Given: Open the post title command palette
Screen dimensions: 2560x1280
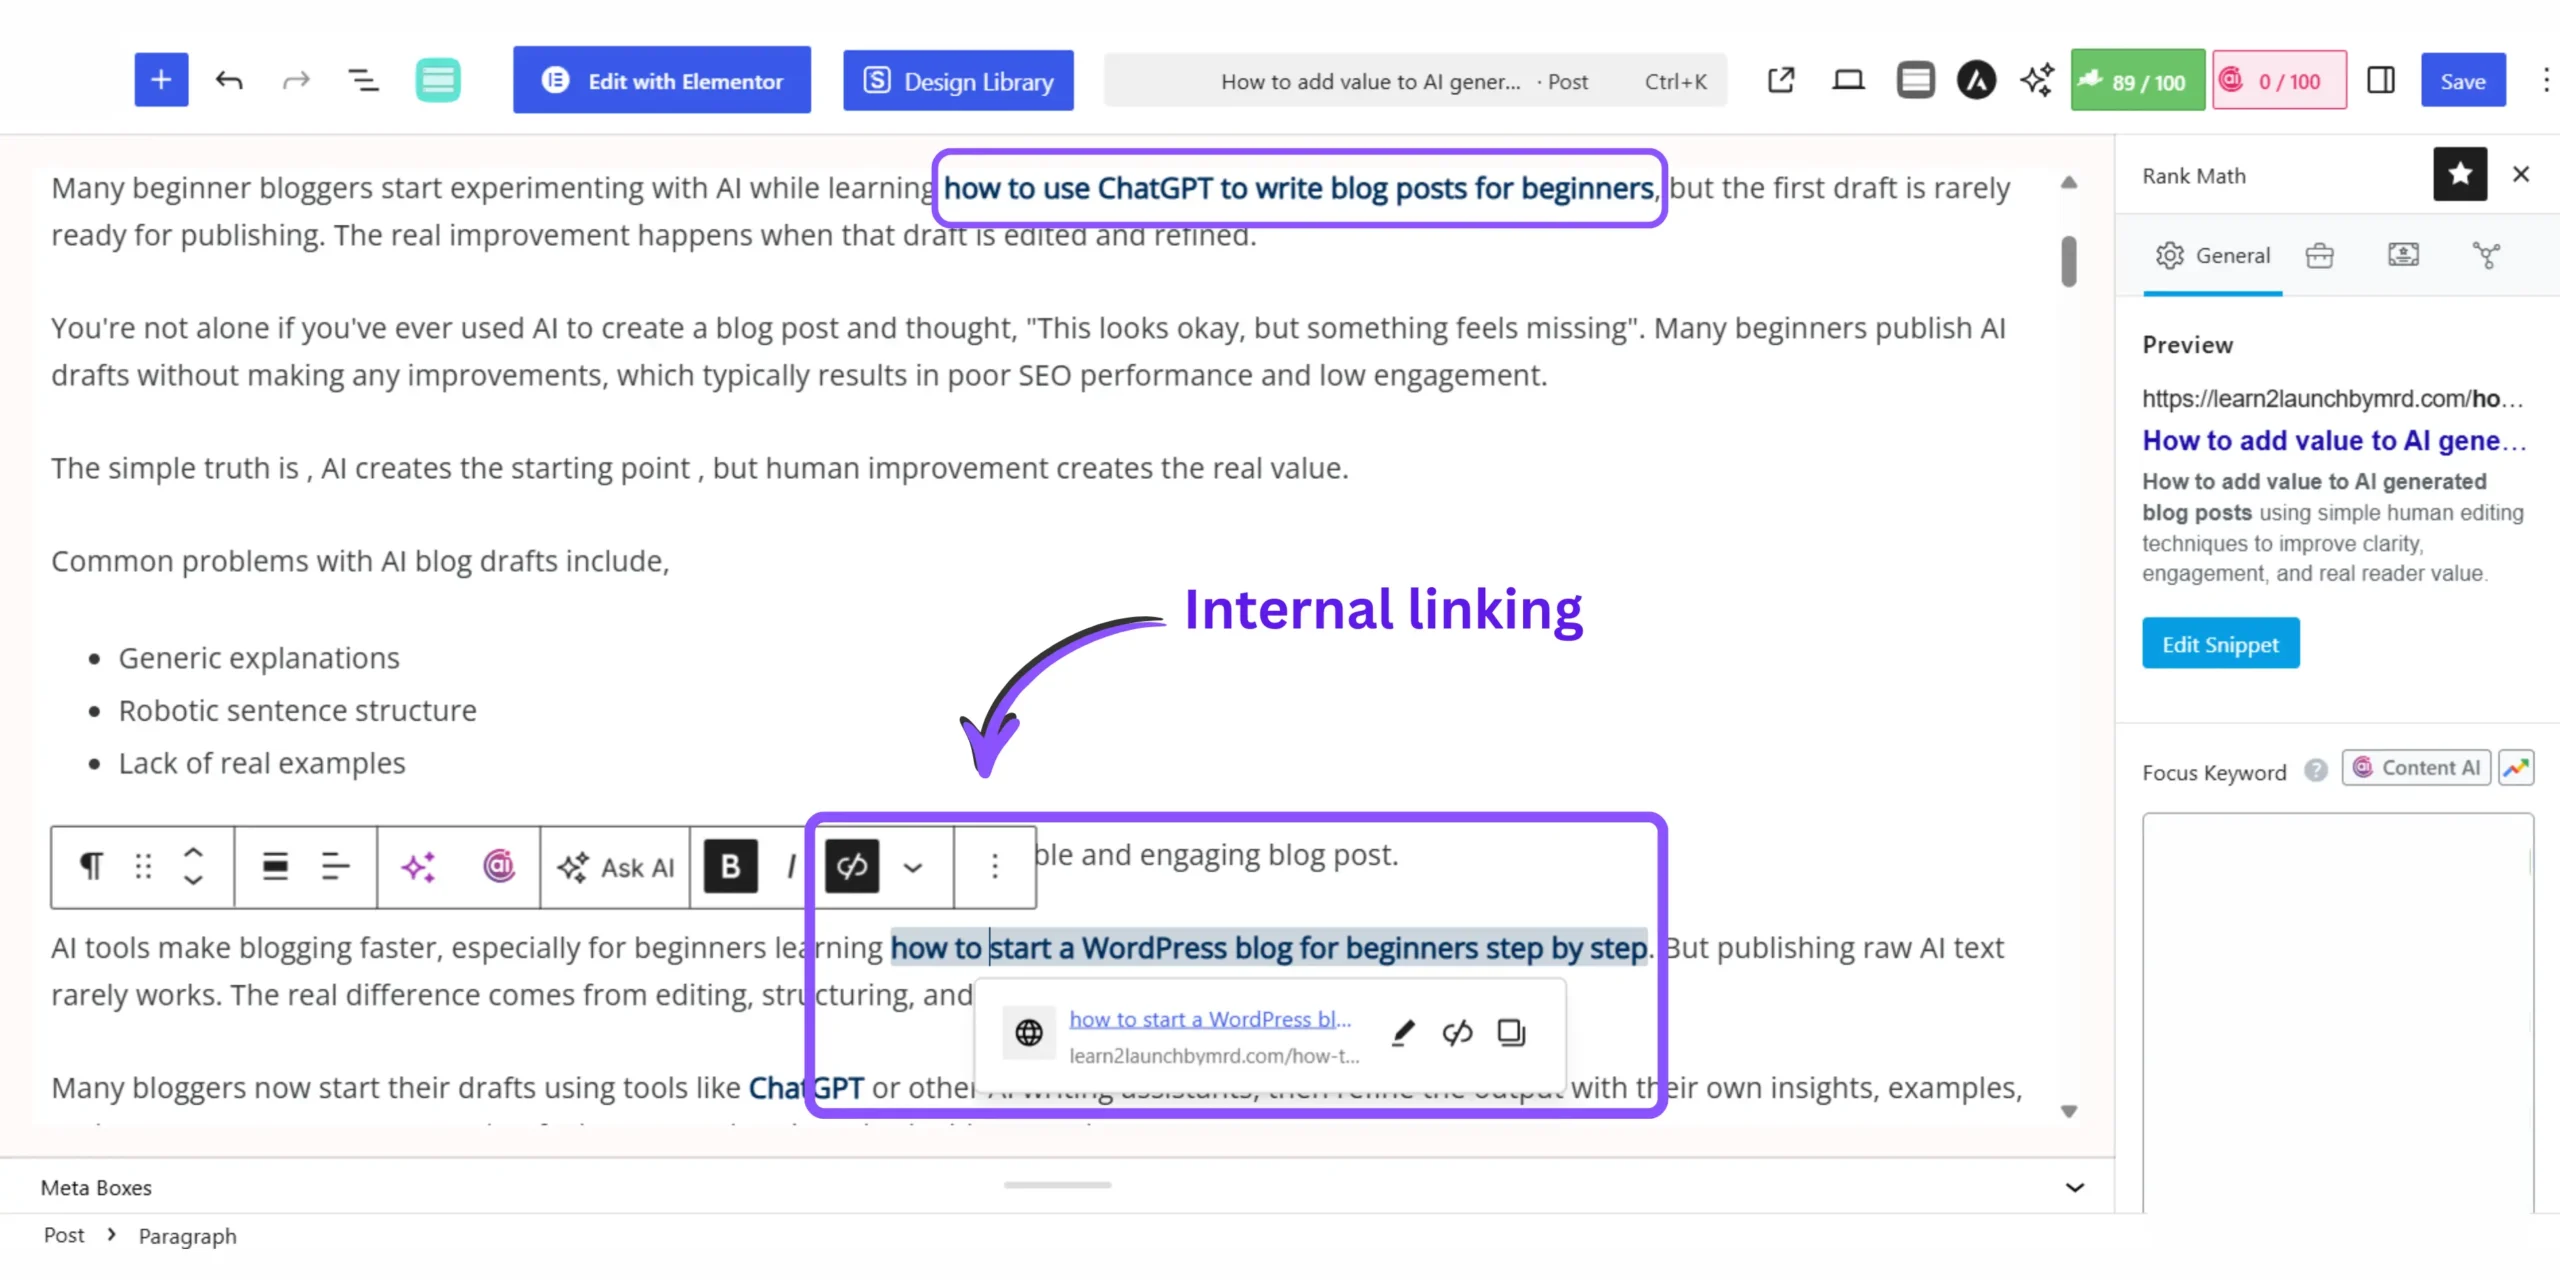Looking at the screenshot, I should click(1415, 81).
